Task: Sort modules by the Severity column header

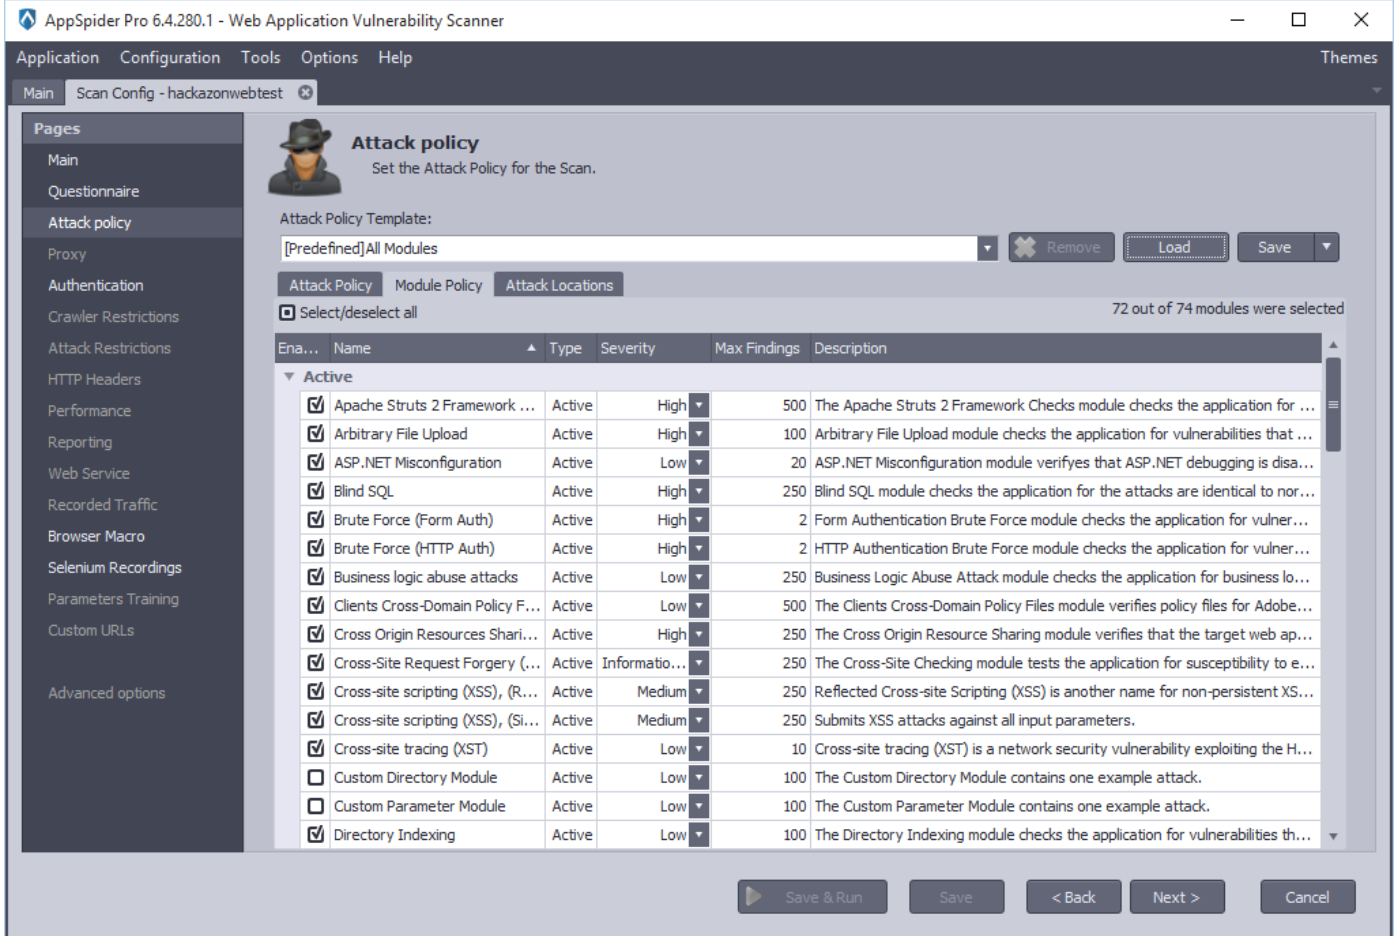Action: click(653, 348)
